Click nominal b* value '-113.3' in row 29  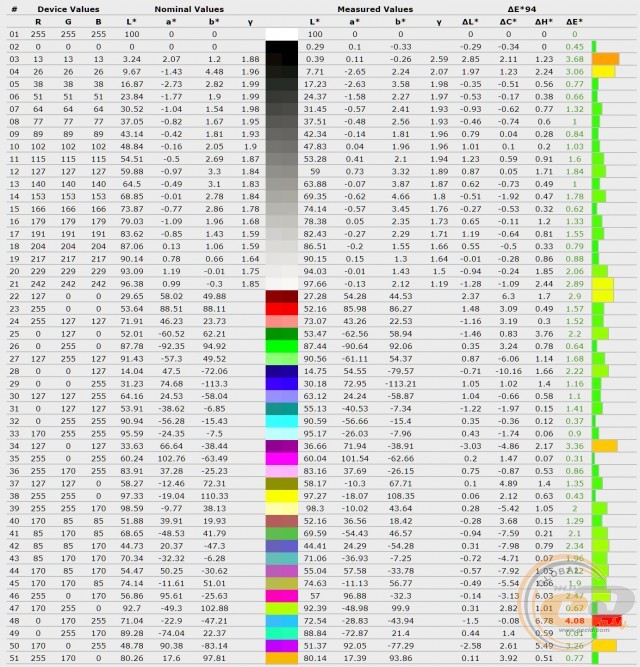(x=214, y=384)
